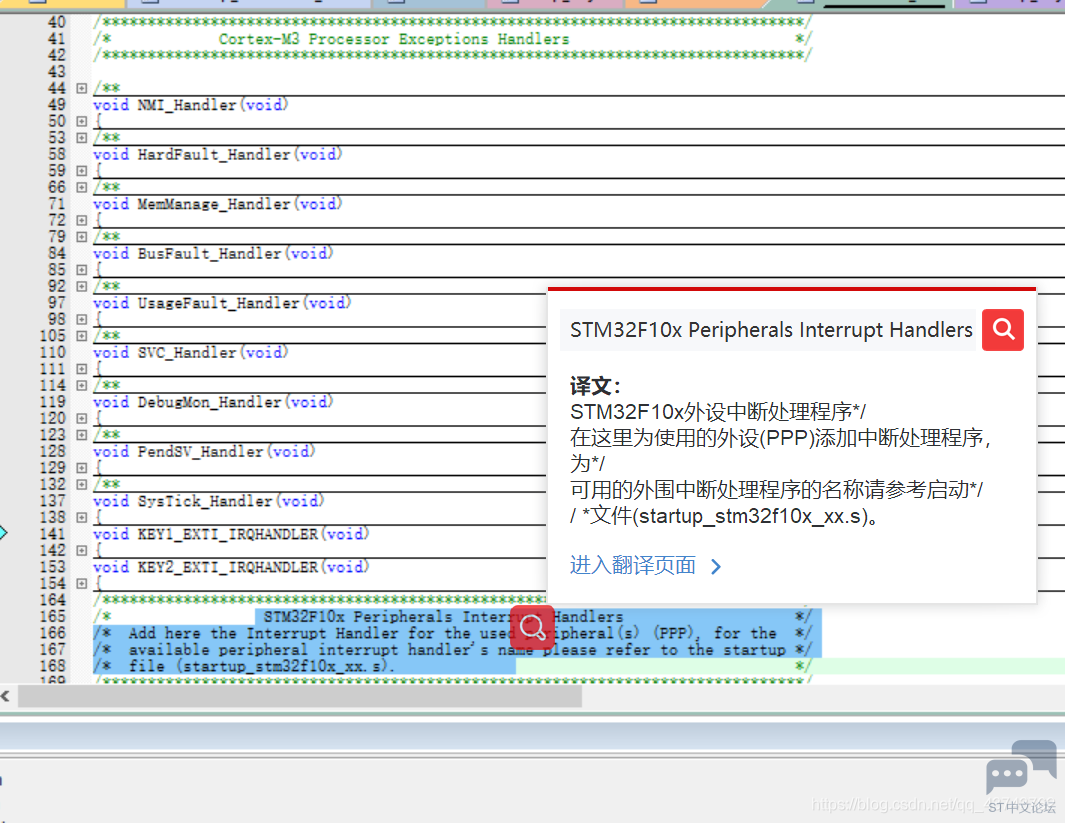Click the selected 'Add here the Interrupt Handler' comment line
The image size is (1065, 823).
[452, 634]
